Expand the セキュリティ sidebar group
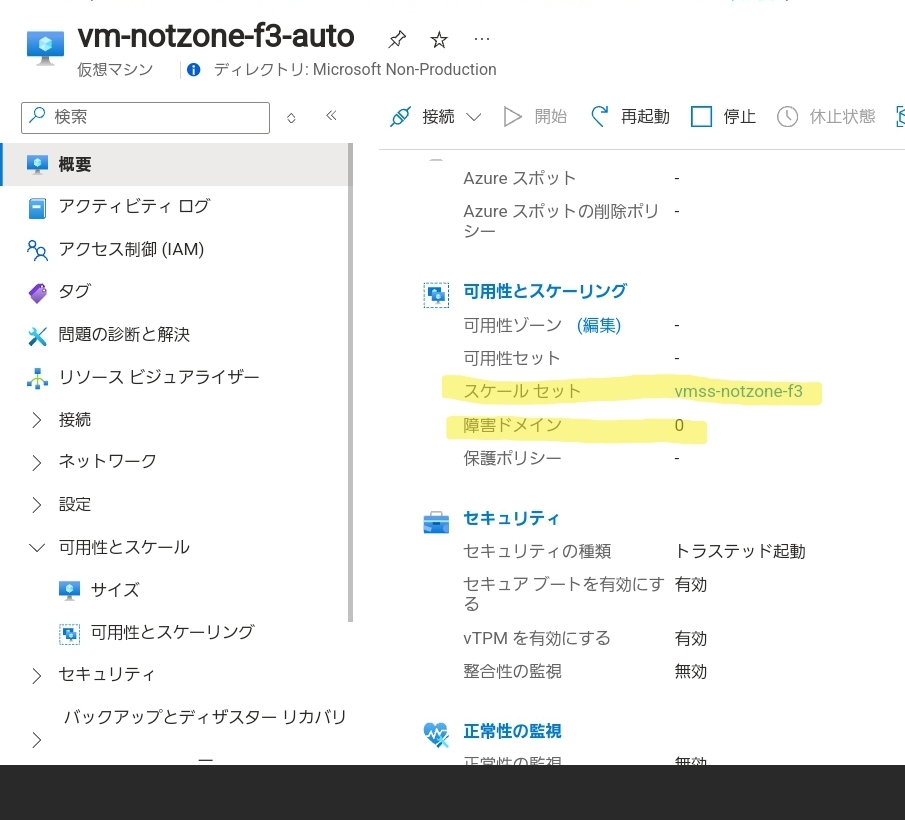The width and height of the screenshot is (905, 820). (37, 675)
